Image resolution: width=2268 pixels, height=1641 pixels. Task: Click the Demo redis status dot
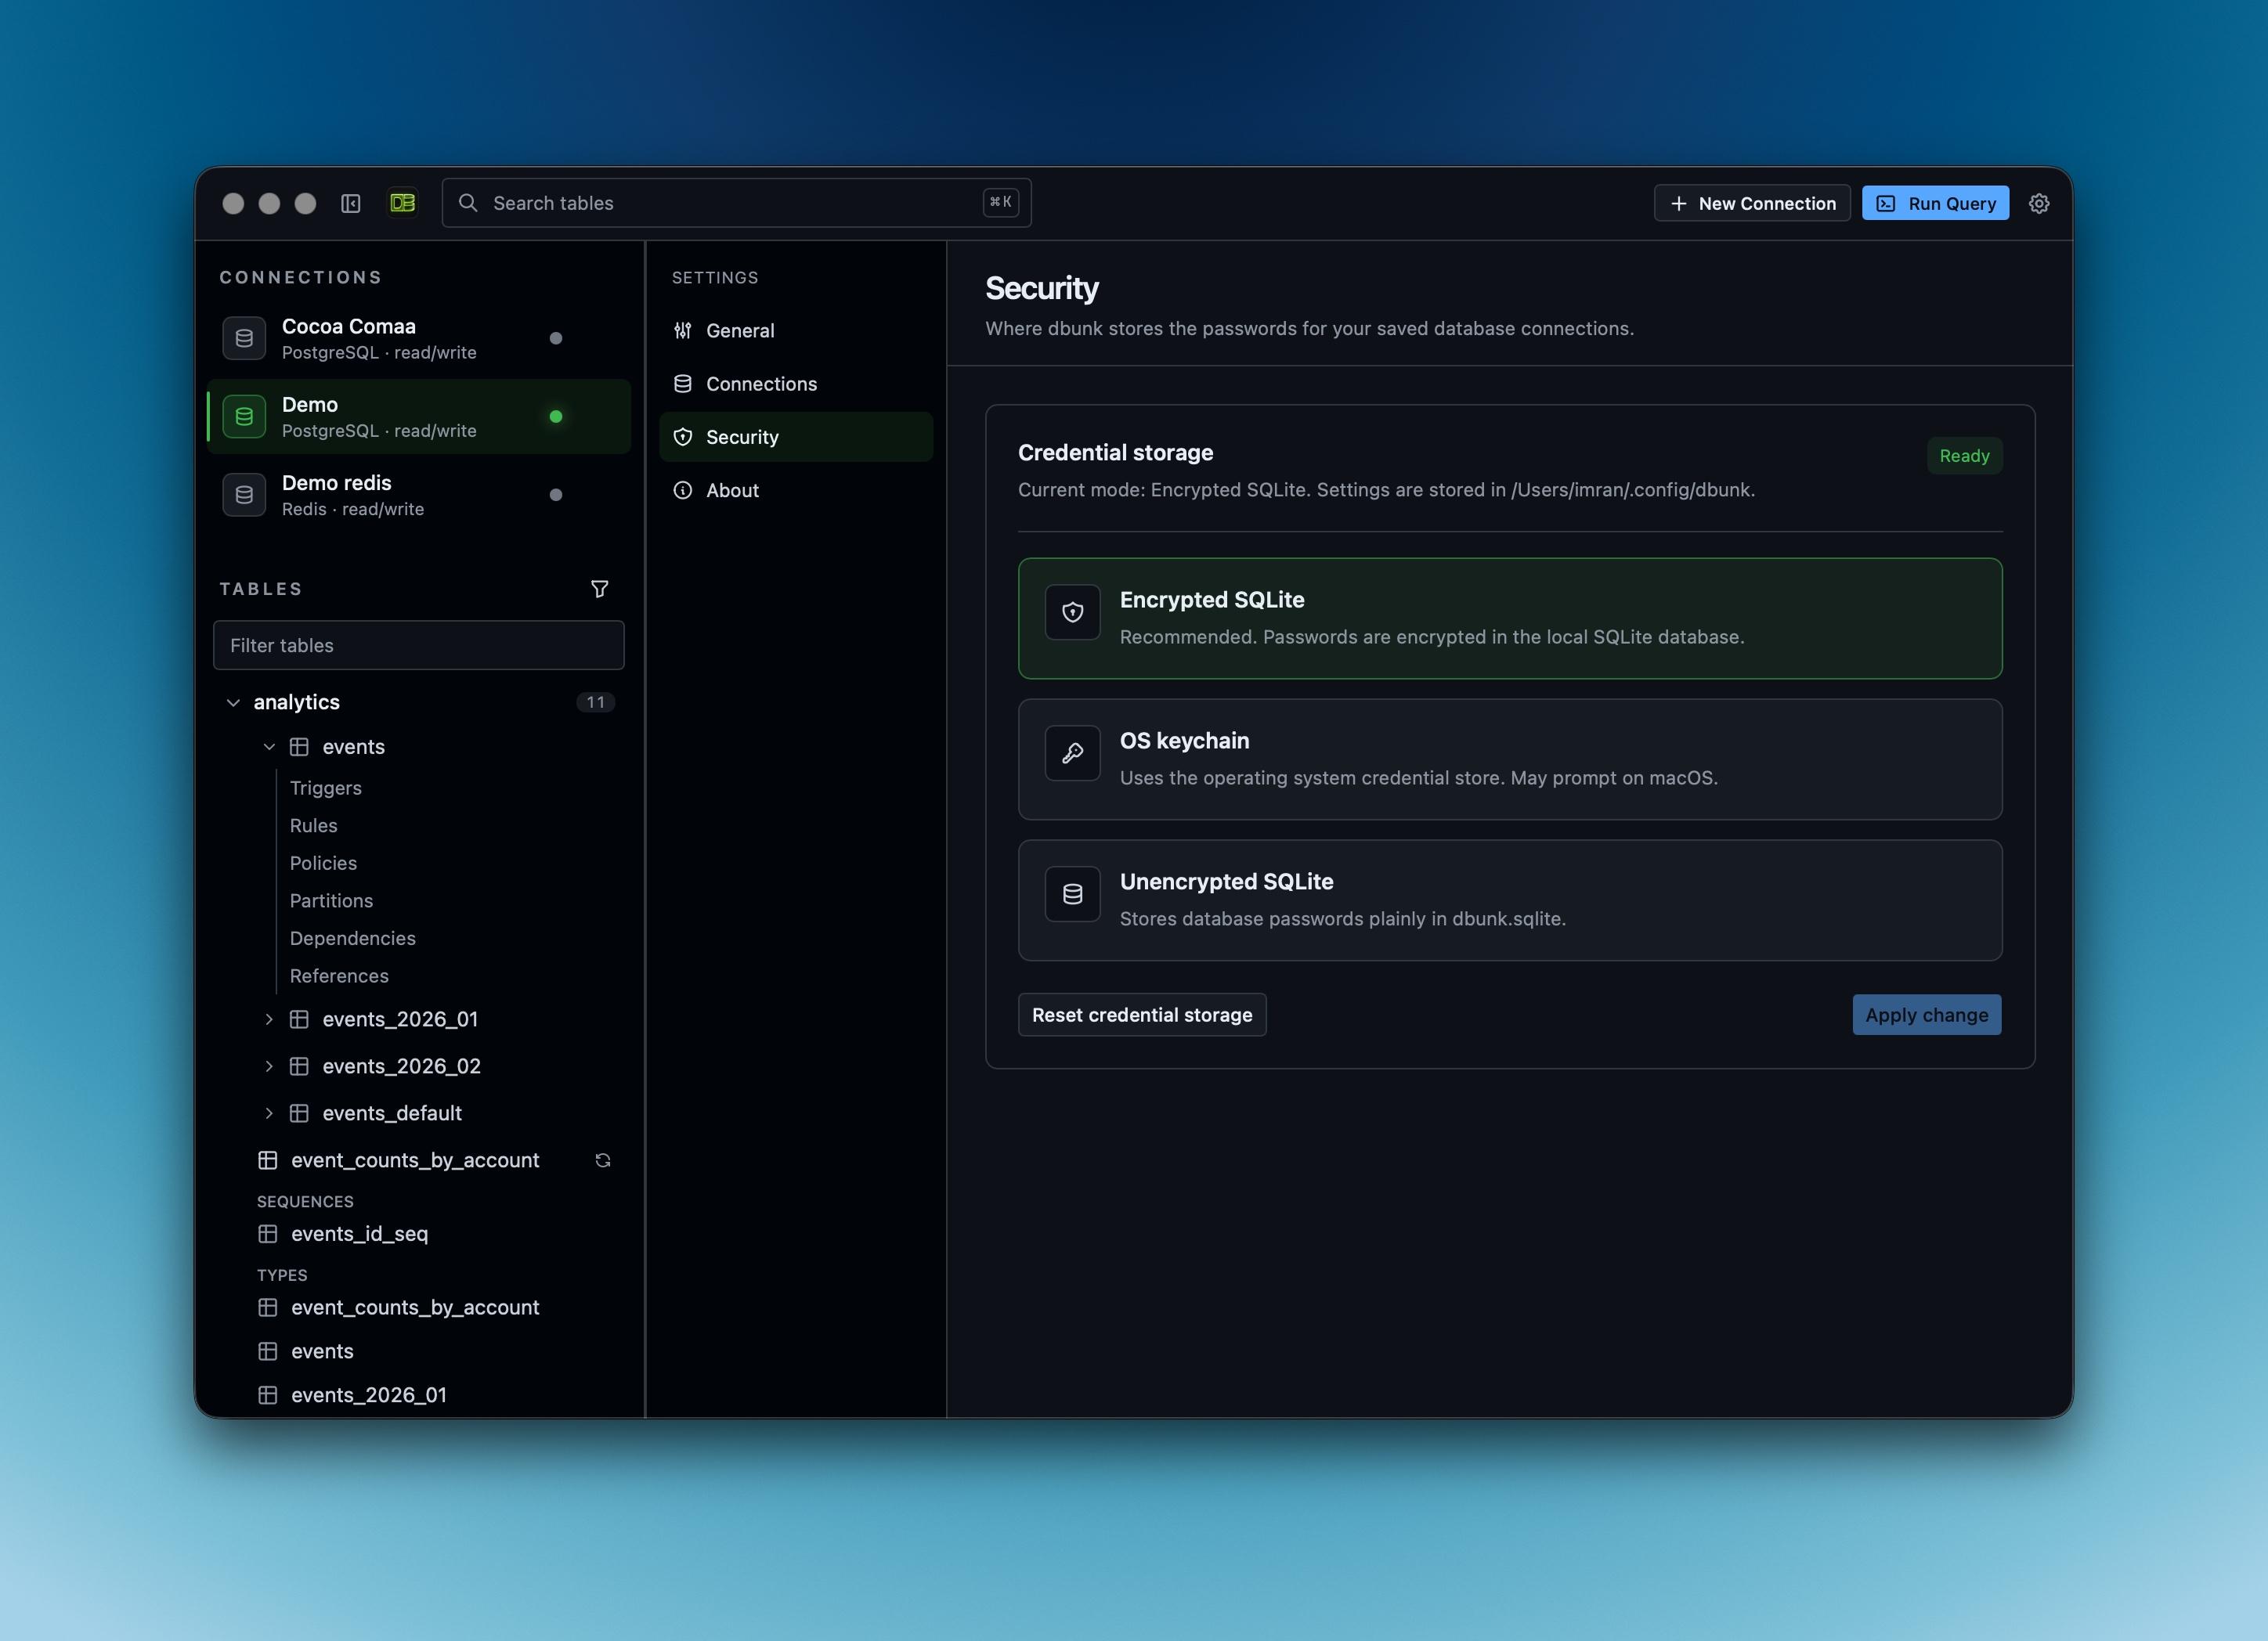click(x=556, y=494)
